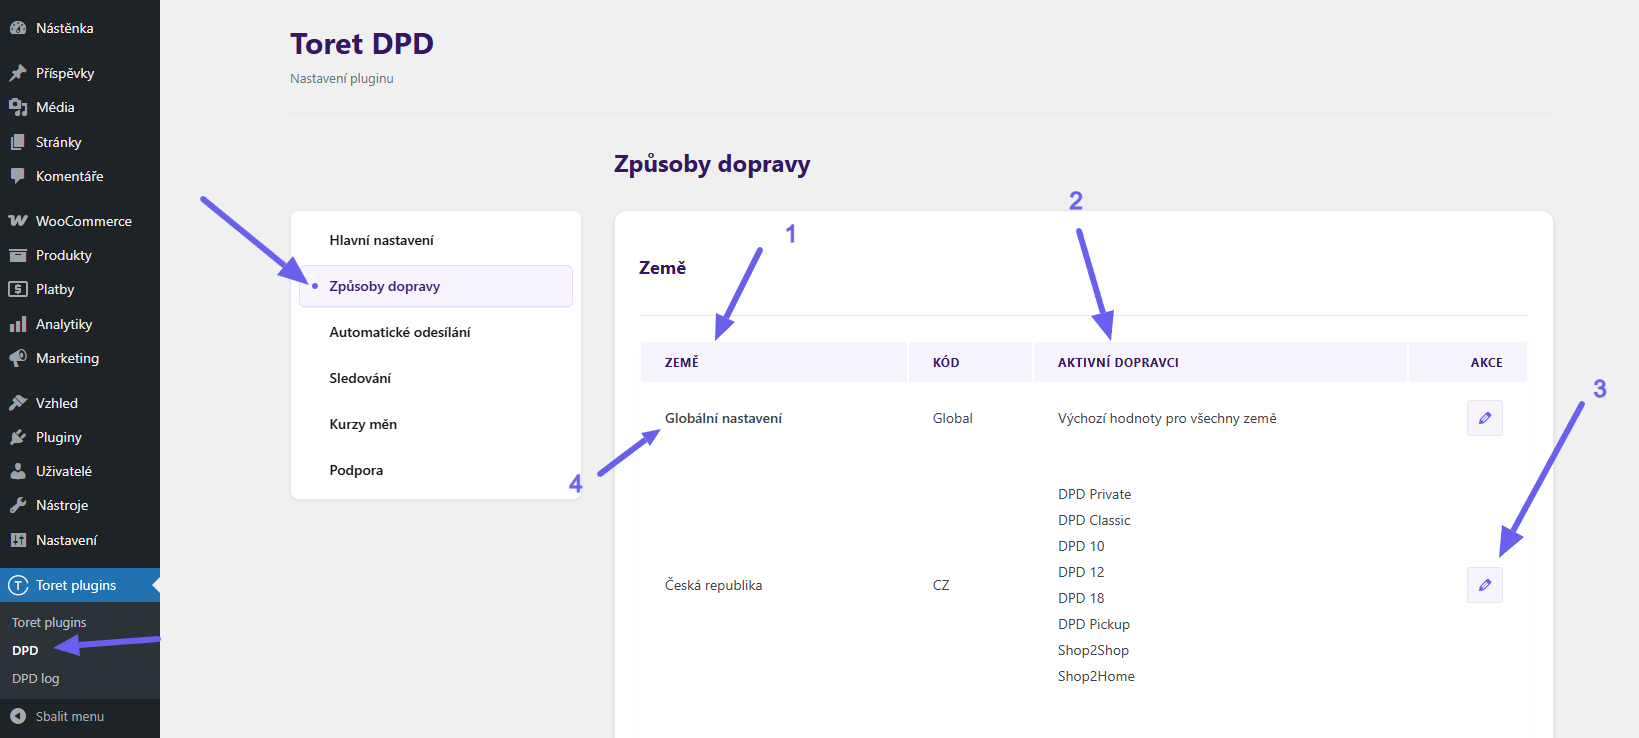Select the Vzhled appearance icon
This screenshot has width=1639, height=738.
(18, 402)
